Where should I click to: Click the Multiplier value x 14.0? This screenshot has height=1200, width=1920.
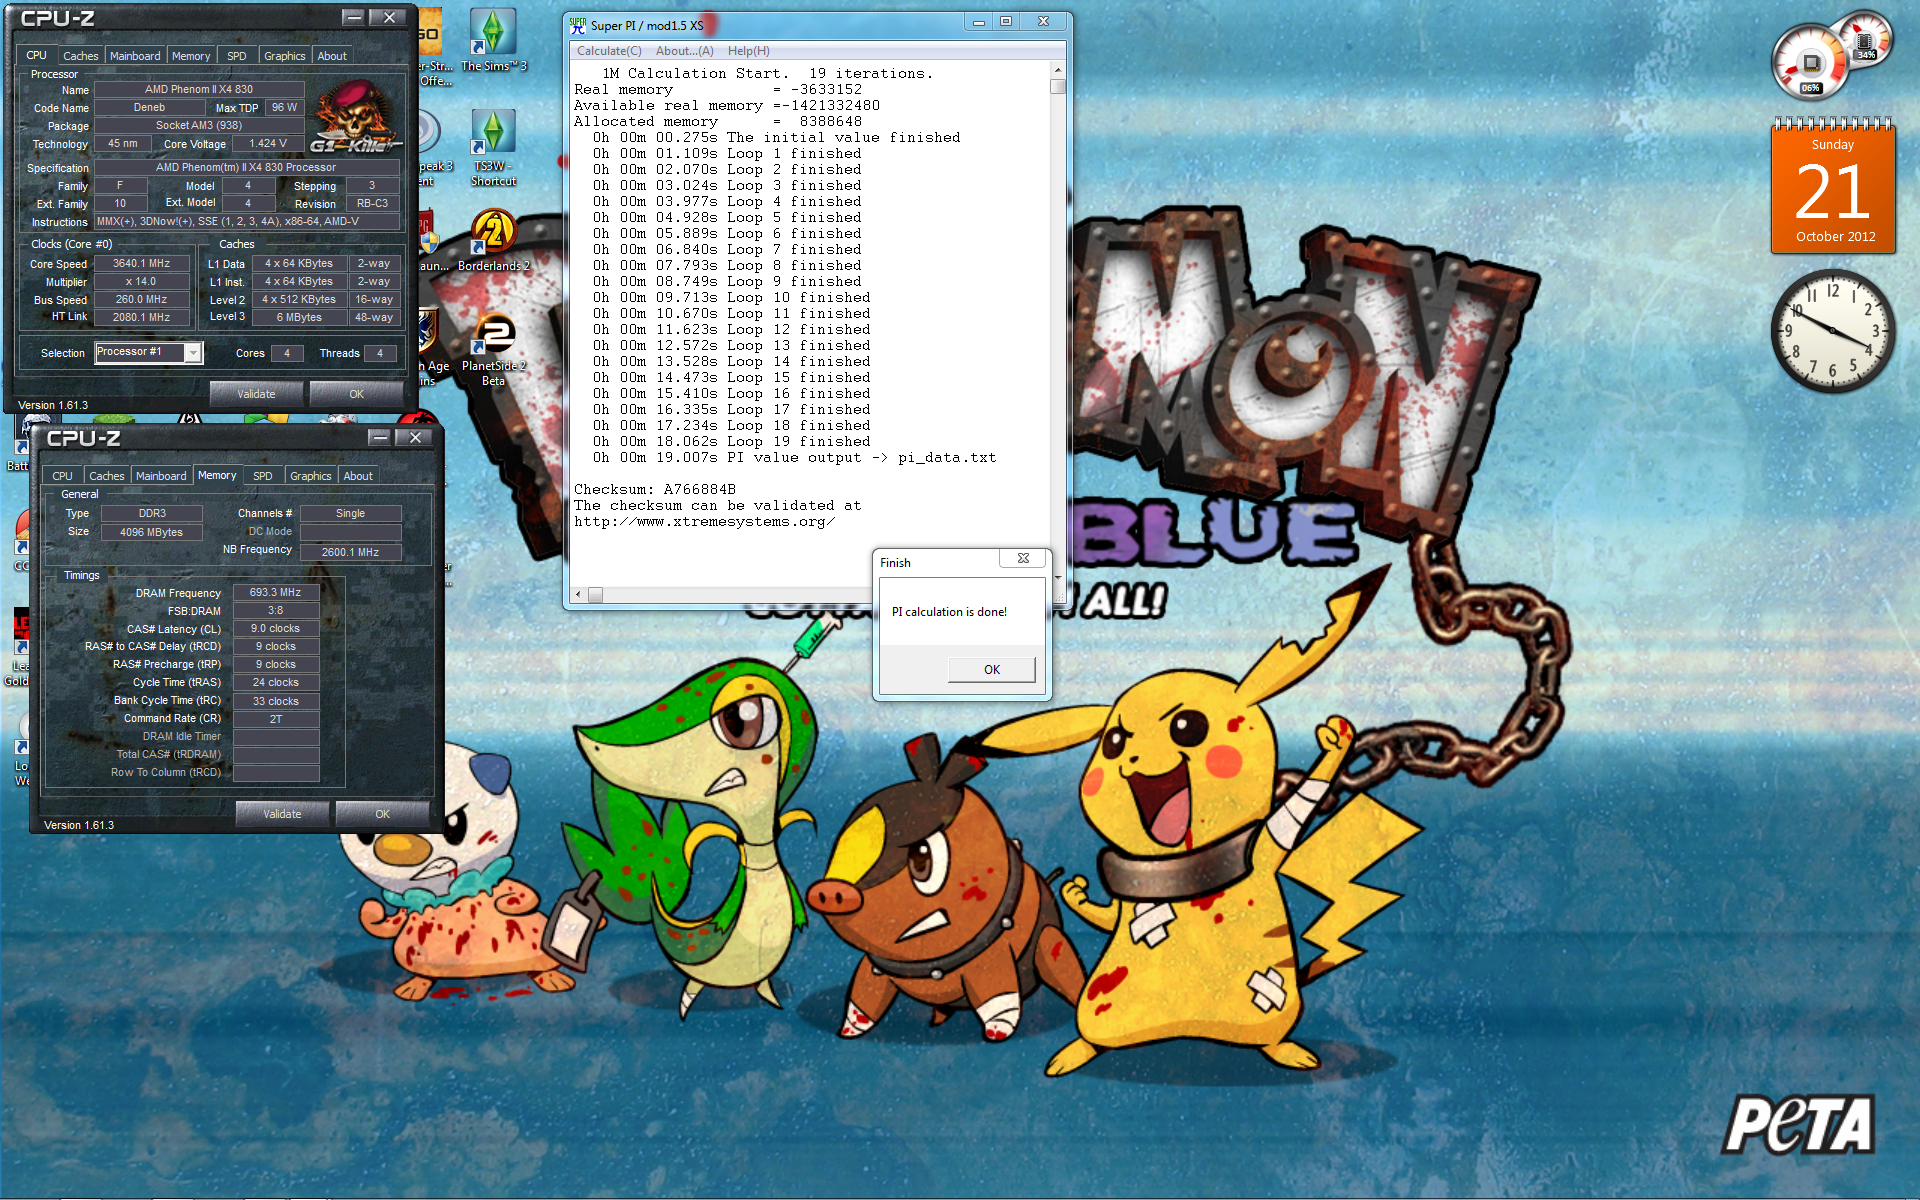pyautogui.click(x=141, y=282)
